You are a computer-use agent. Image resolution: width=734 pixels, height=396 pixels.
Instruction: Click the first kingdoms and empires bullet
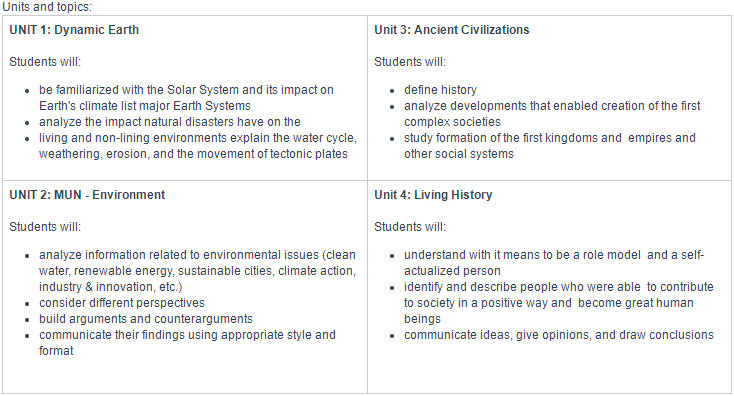tap(550, 146)
